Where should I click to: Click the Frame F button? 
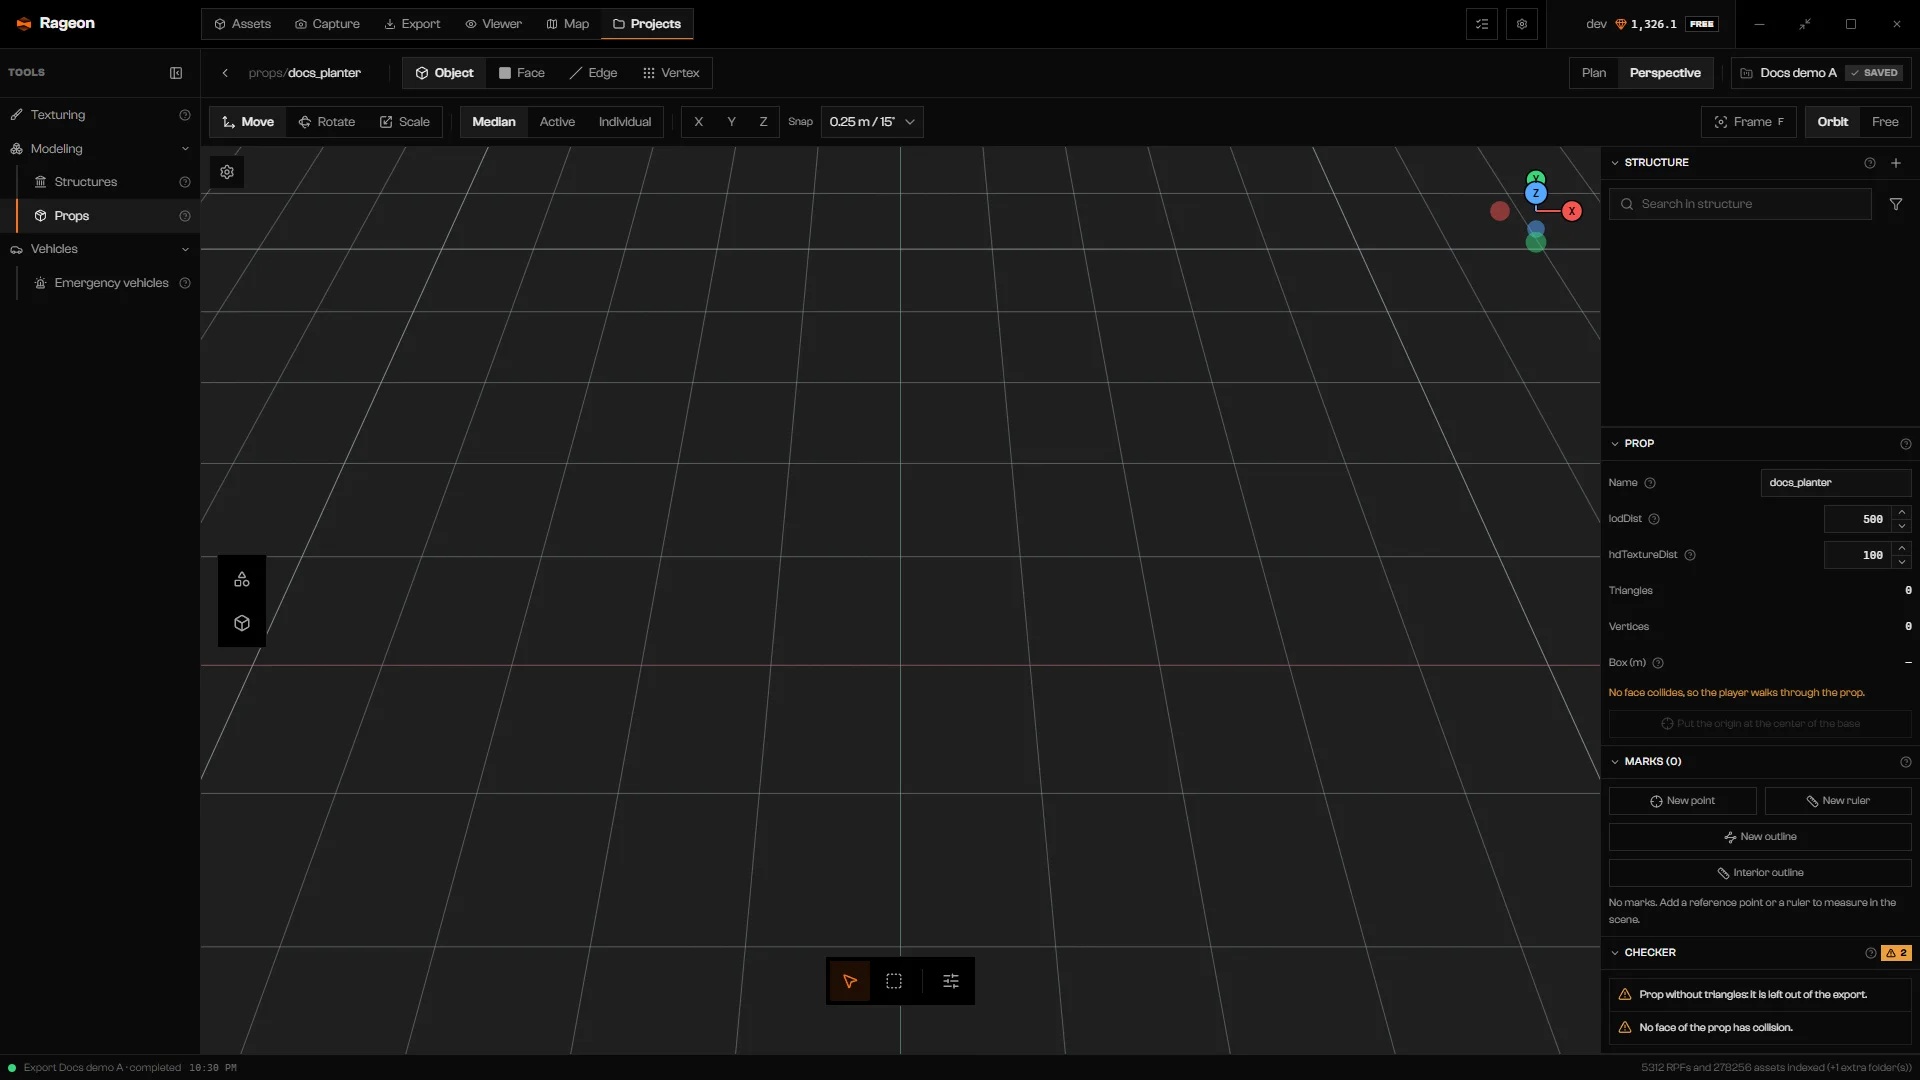coord(1749,122)
